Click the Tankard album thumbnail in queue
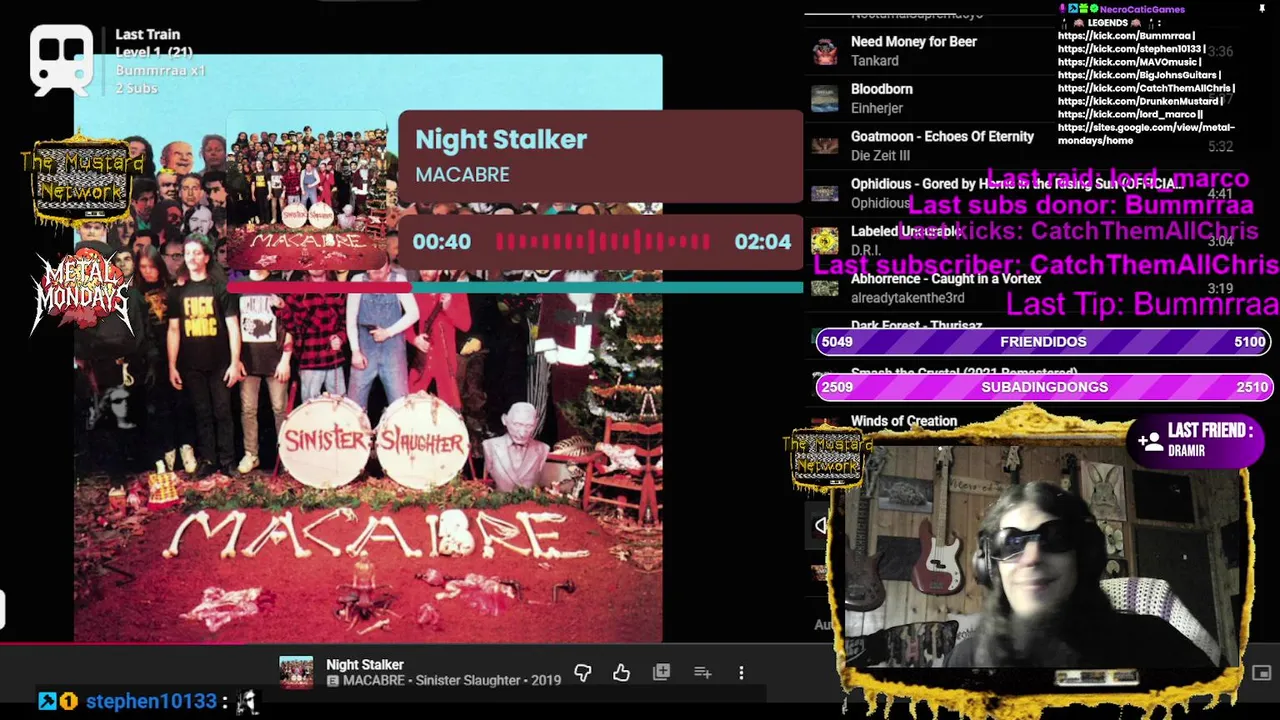 825,51
